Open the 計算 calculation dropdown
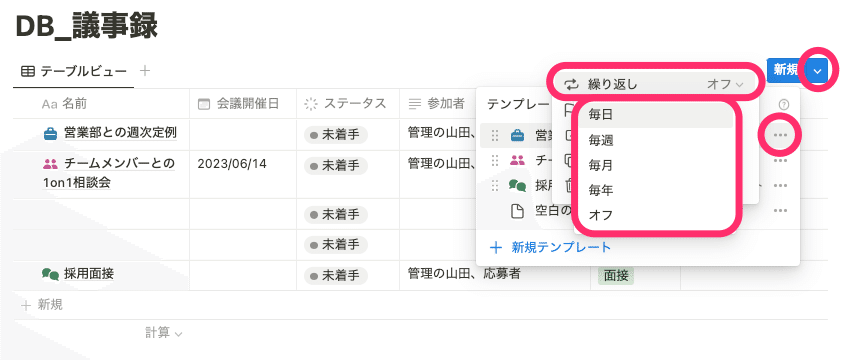This screenshot has width=842, height=360. pos(164,333)
